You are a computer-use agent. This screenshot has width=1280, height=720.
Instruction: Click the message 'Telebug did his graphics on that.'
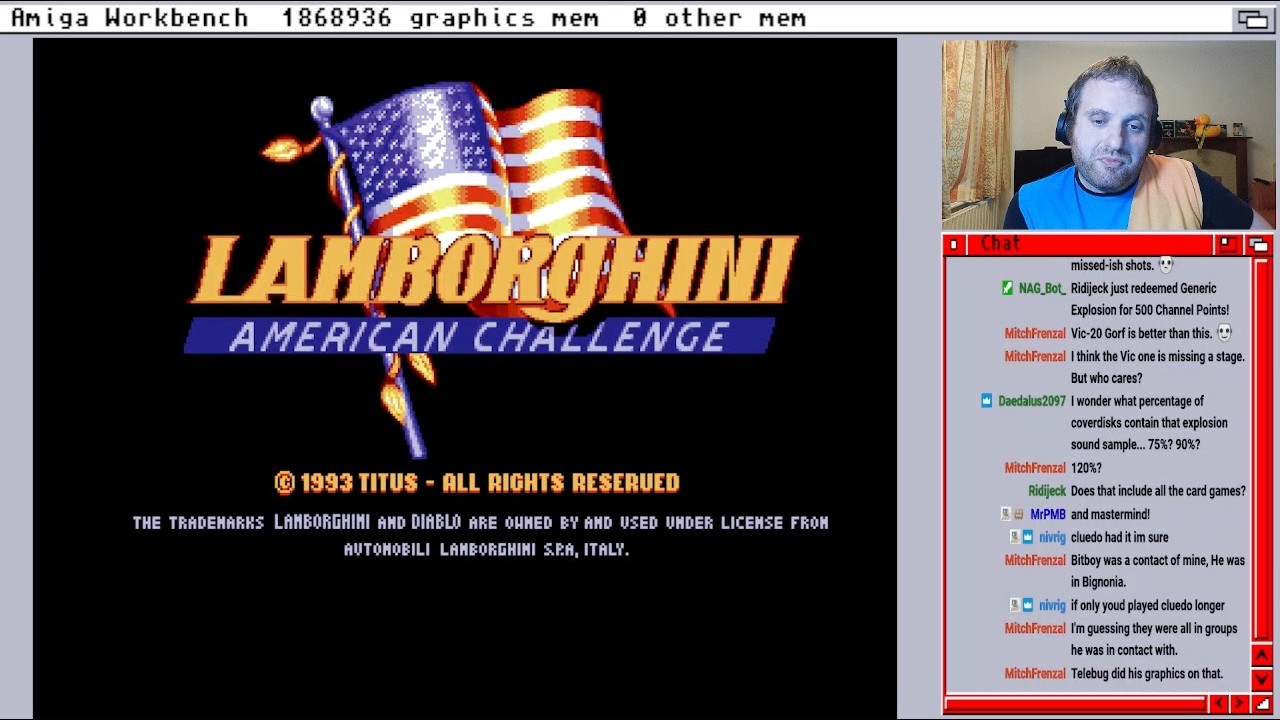pos(1147,673)
